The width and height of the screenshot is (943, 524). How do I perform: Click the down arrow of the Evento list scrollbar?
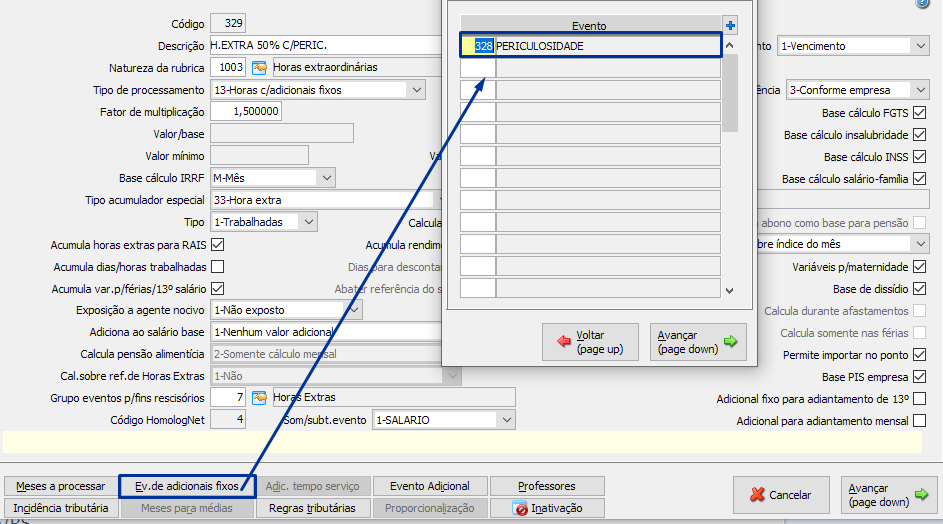(x=730, y=291)
